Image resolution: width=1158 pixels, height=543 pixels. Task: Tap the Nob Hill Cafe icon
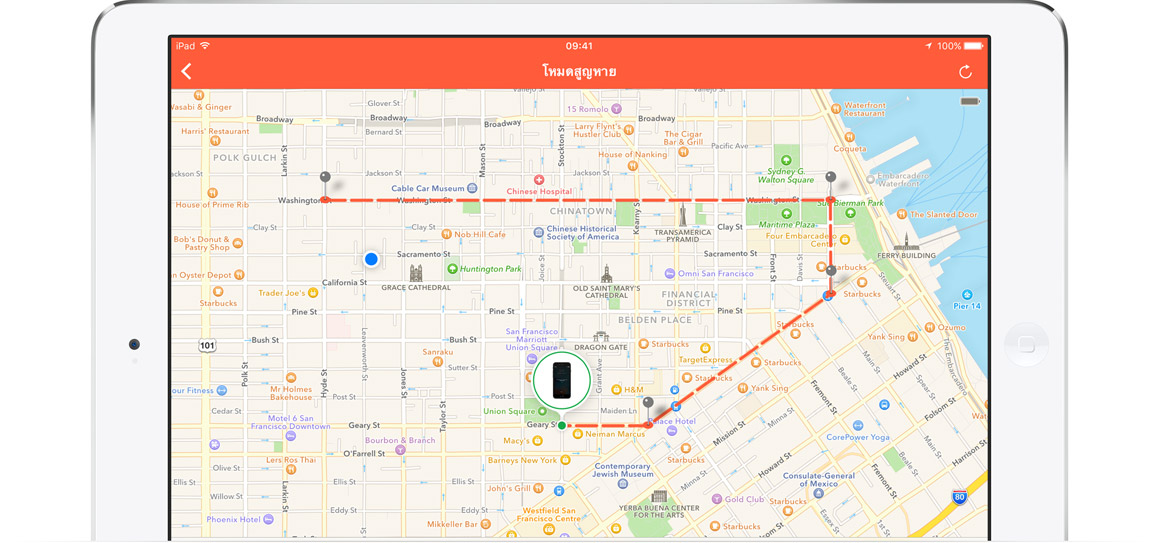pyautogui.click(x=446, y=234)
